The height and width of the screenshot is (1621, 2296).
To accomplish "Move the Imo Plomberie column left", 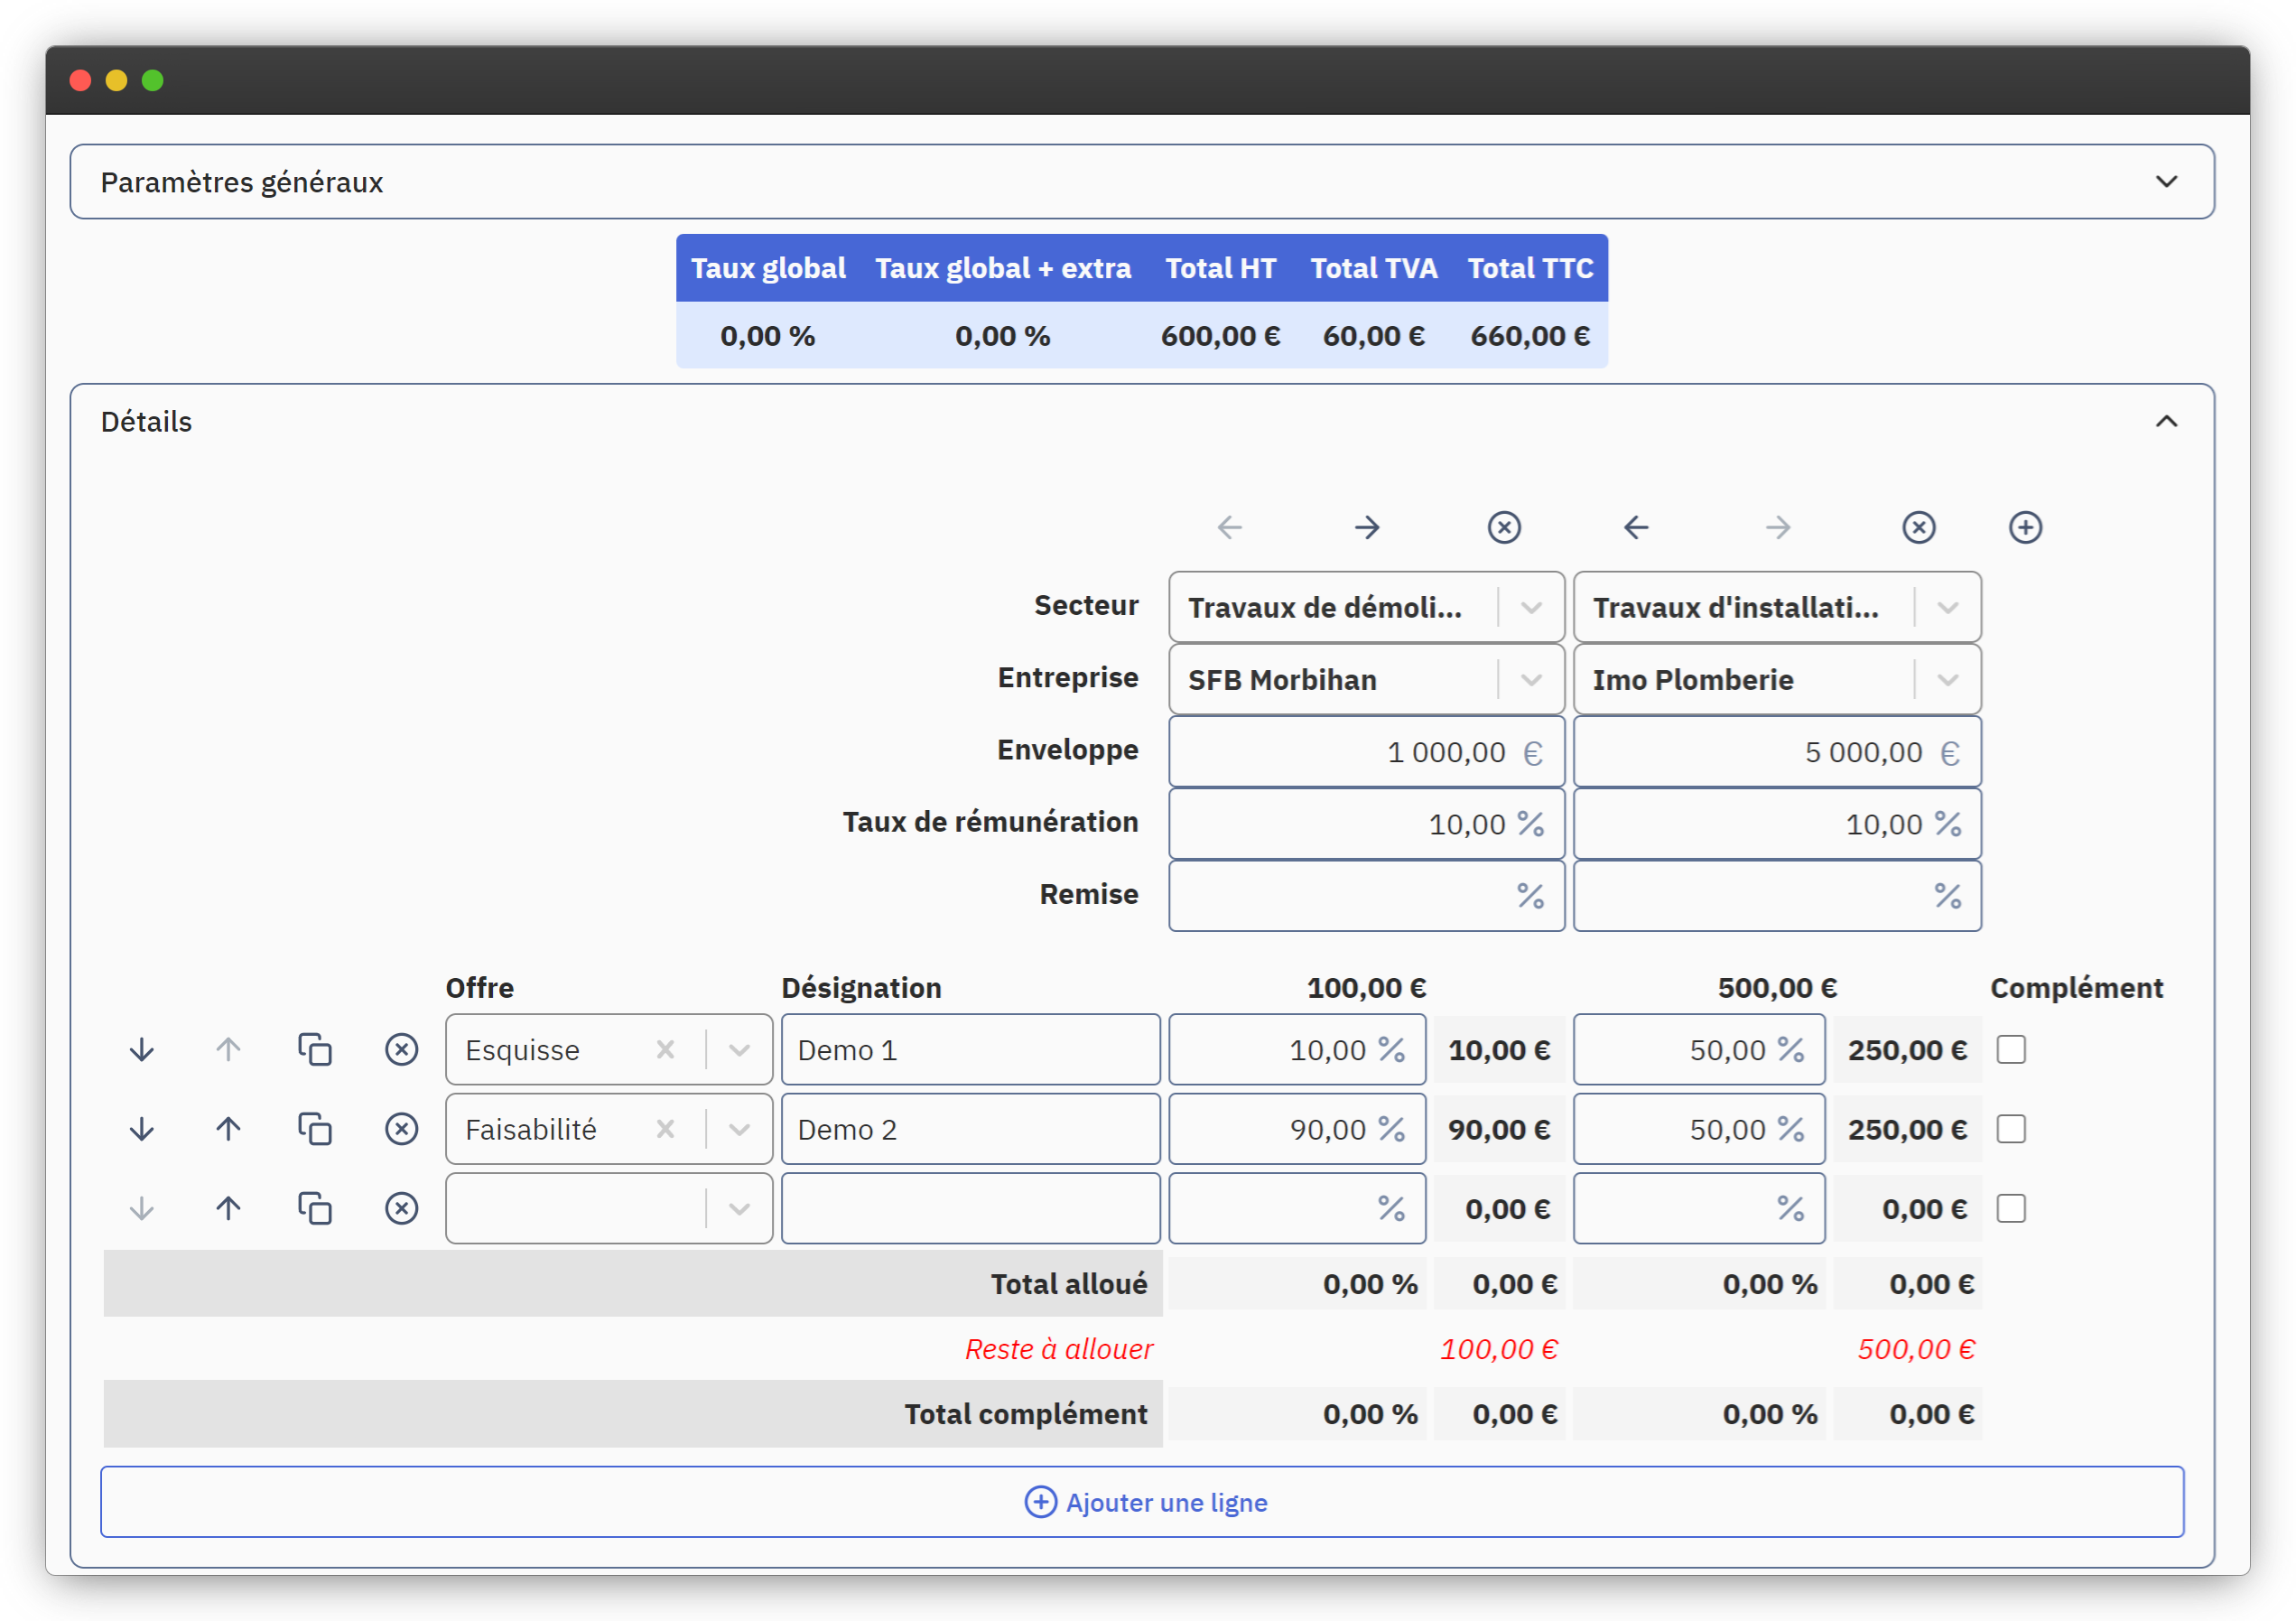I will 1636,527.
